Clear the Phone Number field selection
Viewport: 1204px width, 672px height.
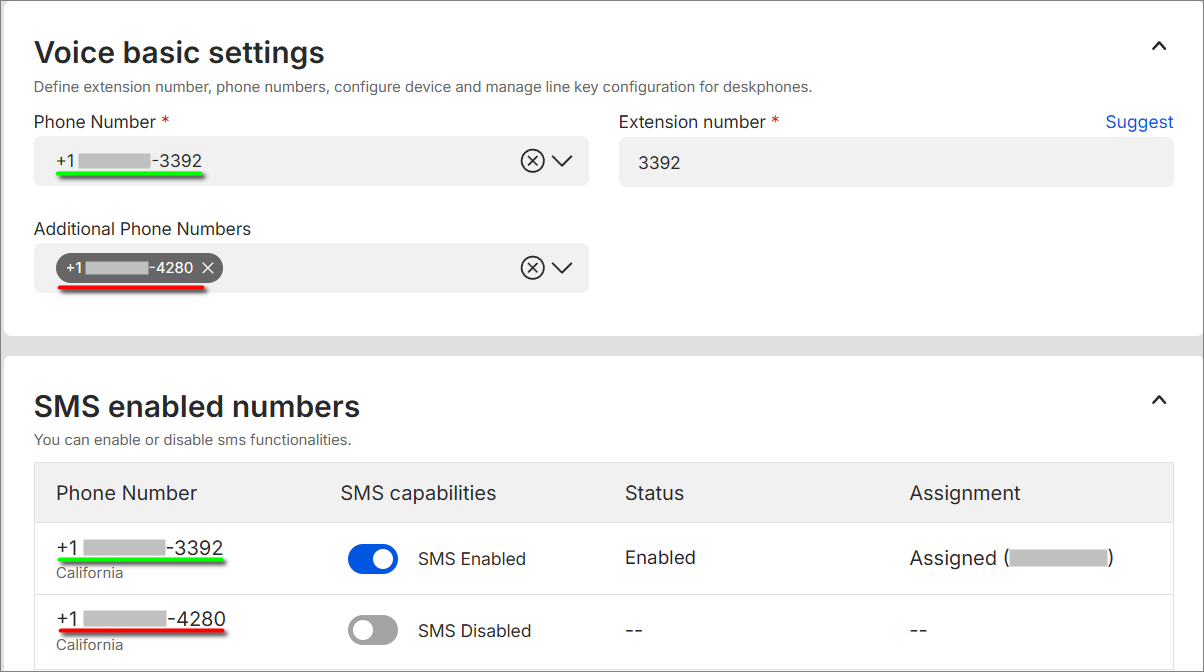pyautogui.click(x=532, y=161)
